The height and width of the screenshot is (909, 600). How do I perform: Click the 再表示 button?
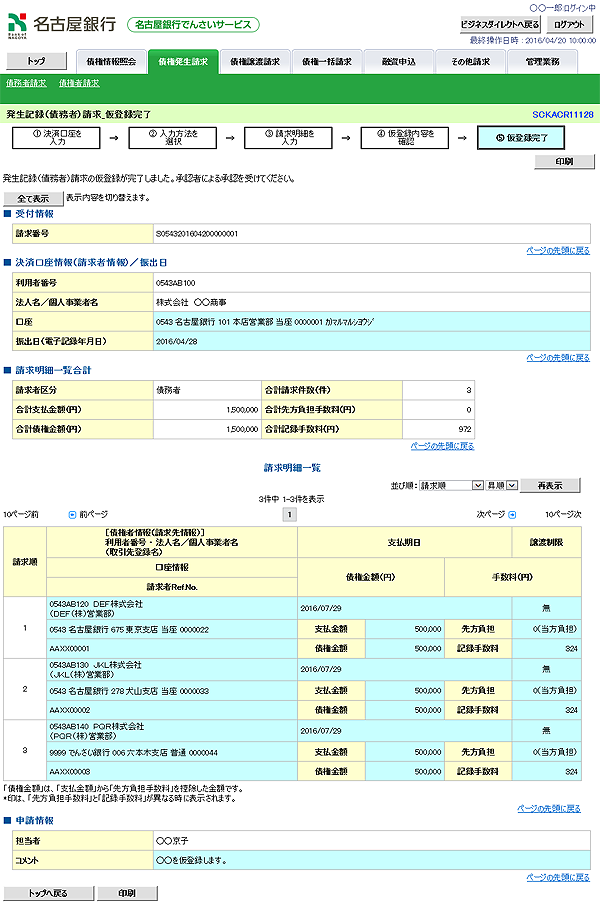click(550, 485)
